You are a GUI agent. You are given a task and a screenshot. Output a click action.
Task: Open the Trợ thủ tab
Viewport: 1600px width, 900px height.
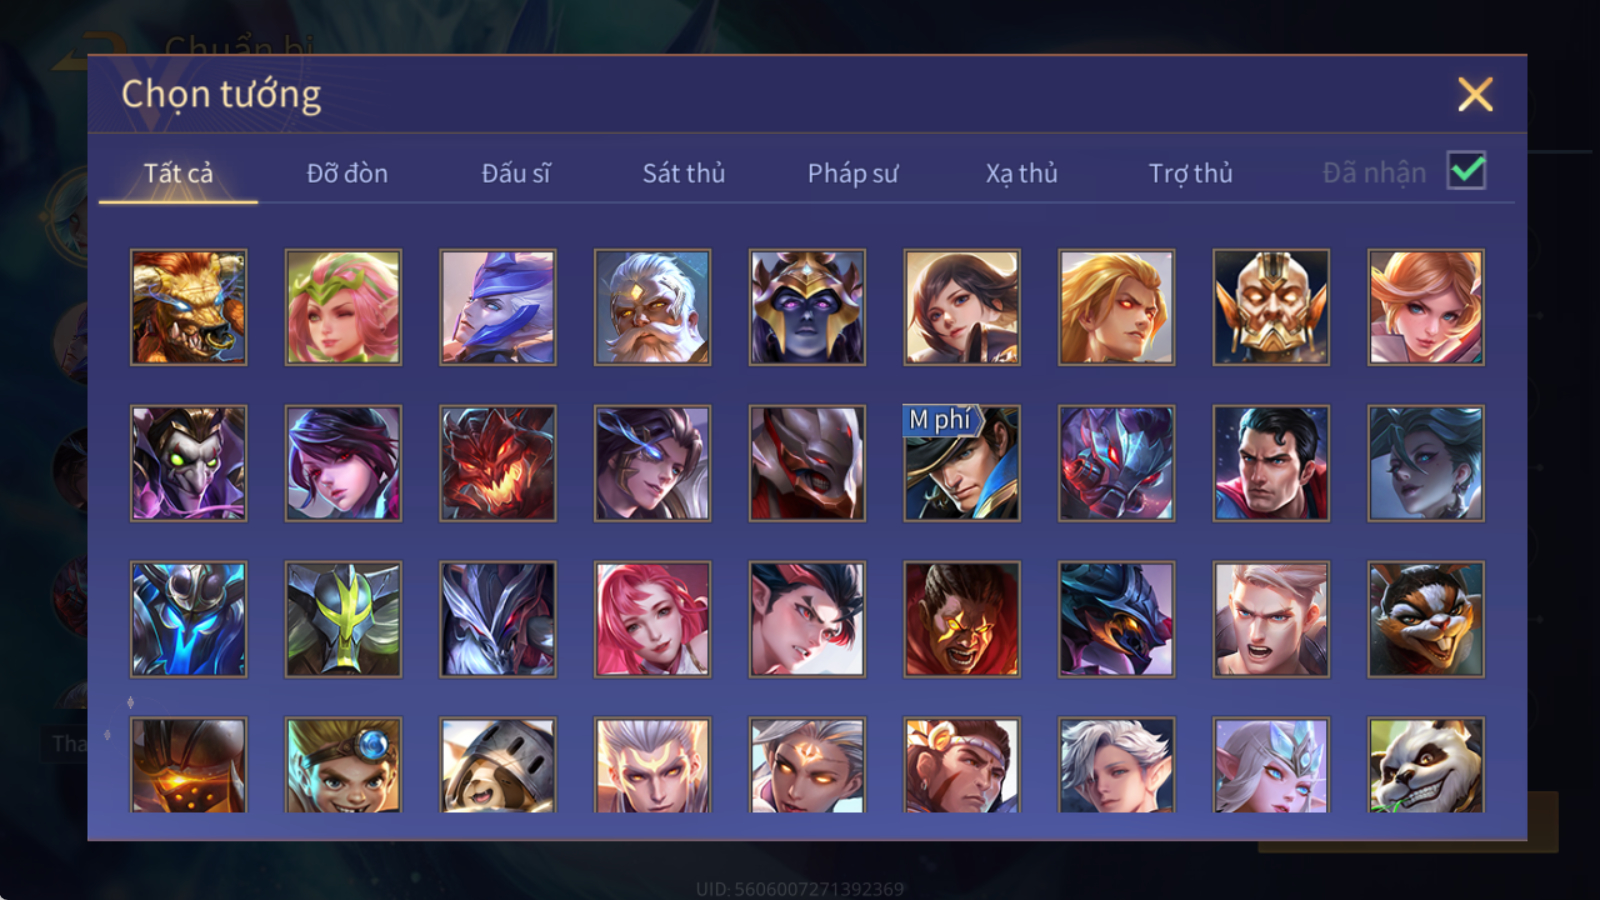pos(1190,173)
